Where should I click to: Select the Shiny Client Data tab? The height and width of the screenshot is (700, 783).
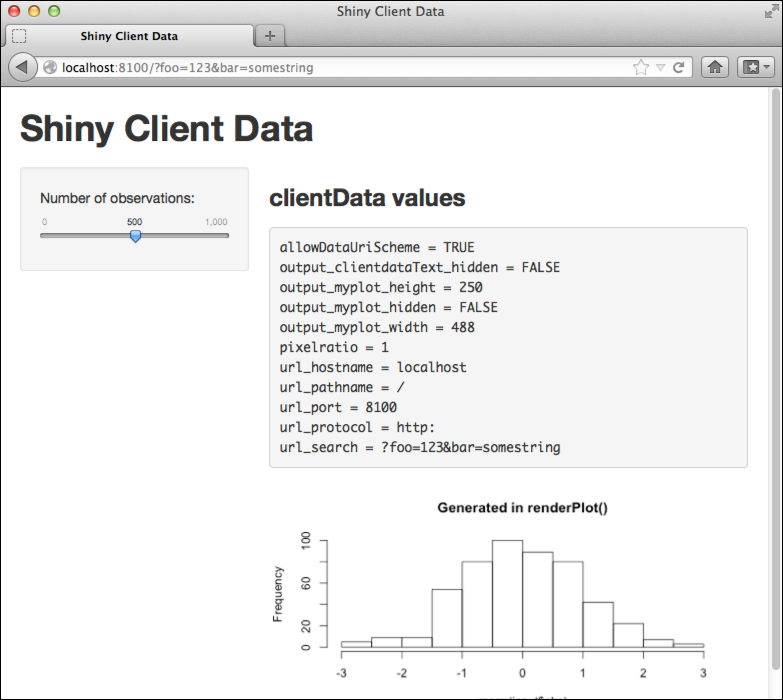tap(129, 36)
